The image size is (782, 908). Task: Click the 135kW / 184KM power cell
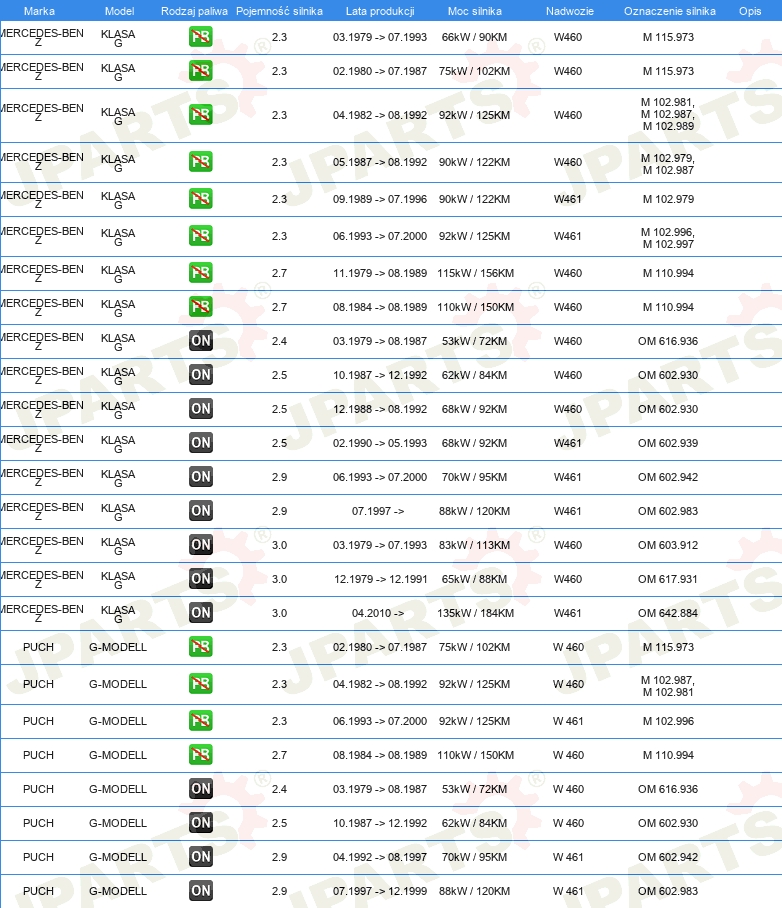click(x=475, y=613)
